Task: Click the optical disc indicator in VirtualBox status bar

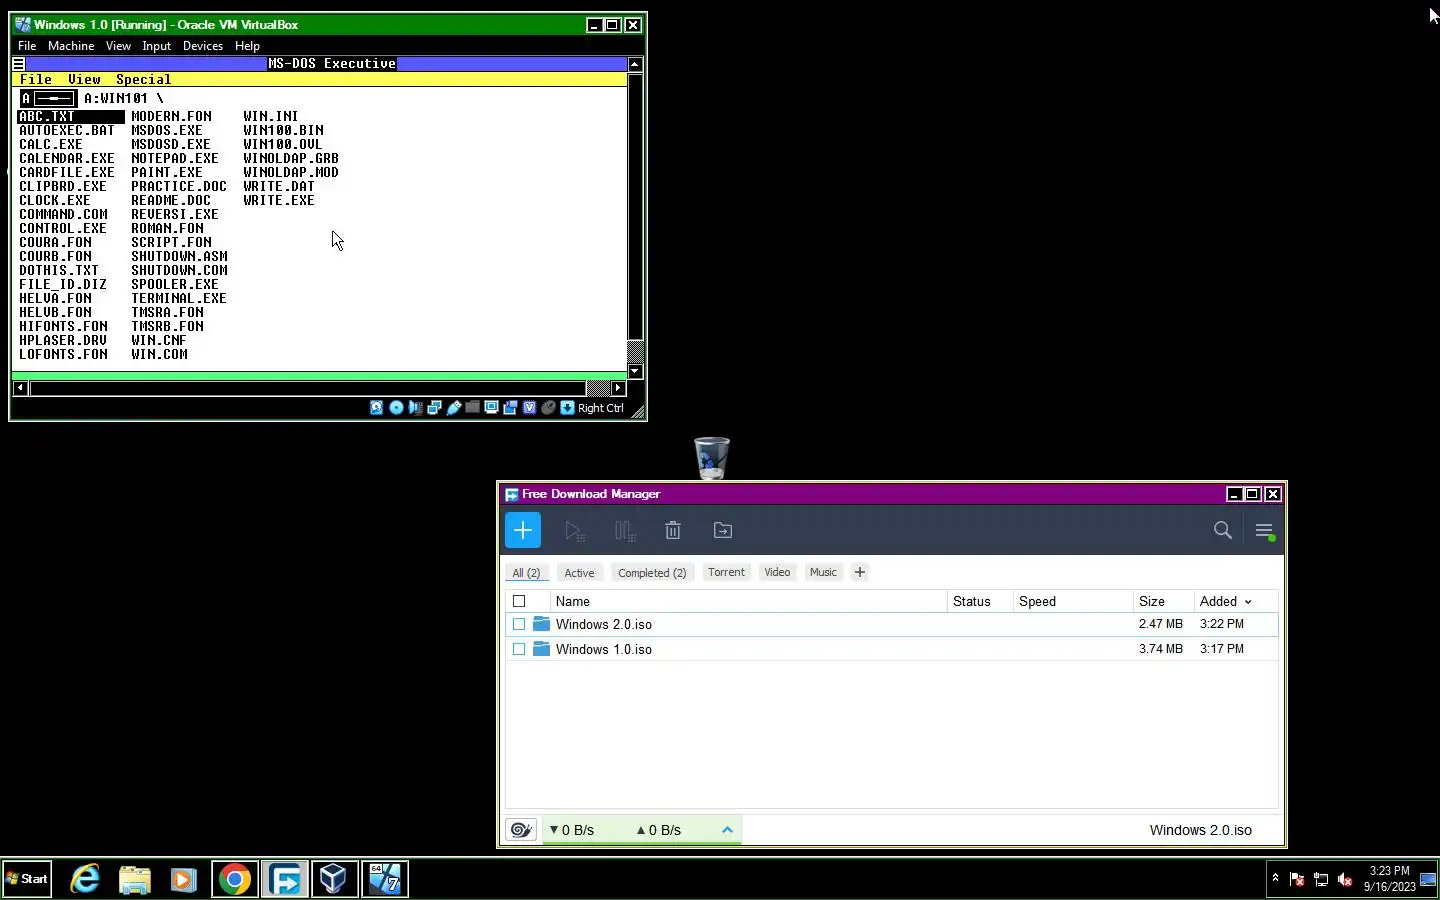Action: [x=396, y=408]
